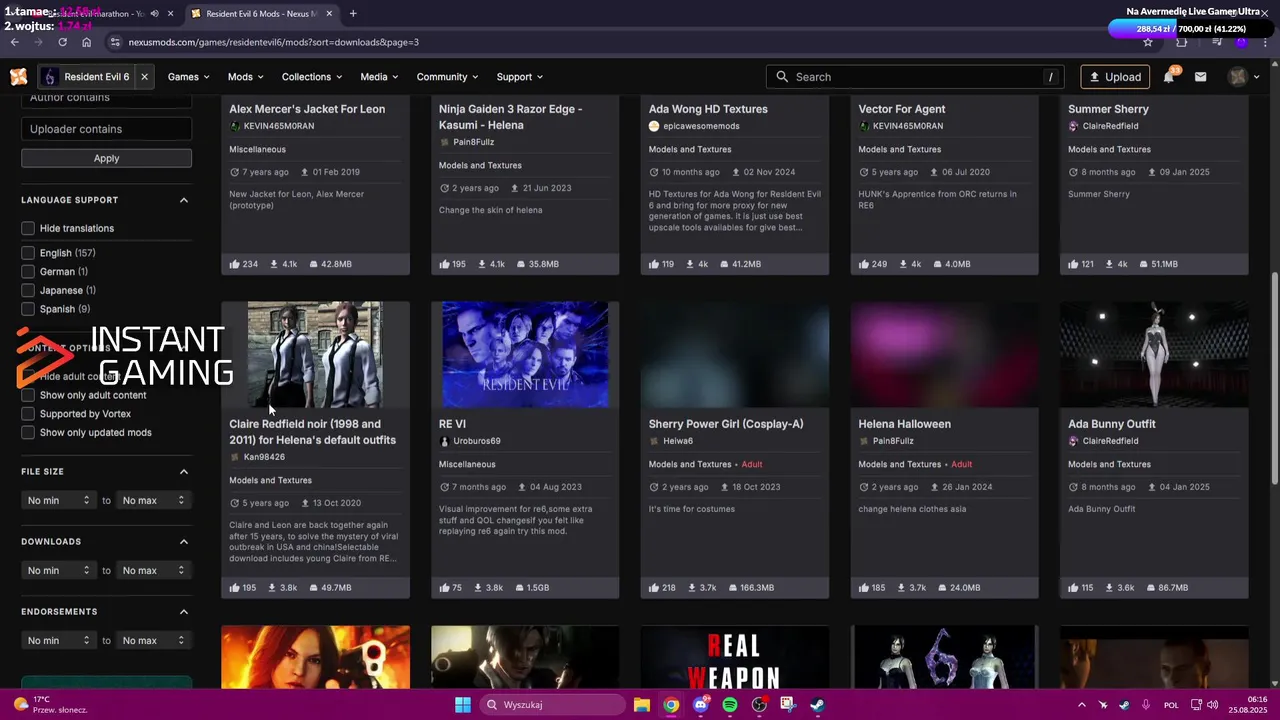Screen dimensions: 1280x720
Task: Open Snipping Tool from taskbar
Action: 788,705
